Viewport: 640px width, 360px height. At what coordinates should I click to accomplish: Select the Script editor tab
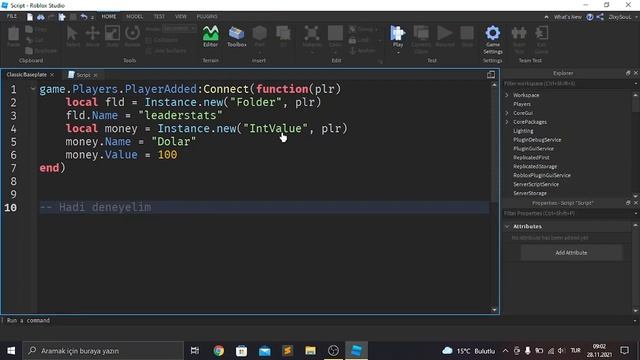(83, 75)
